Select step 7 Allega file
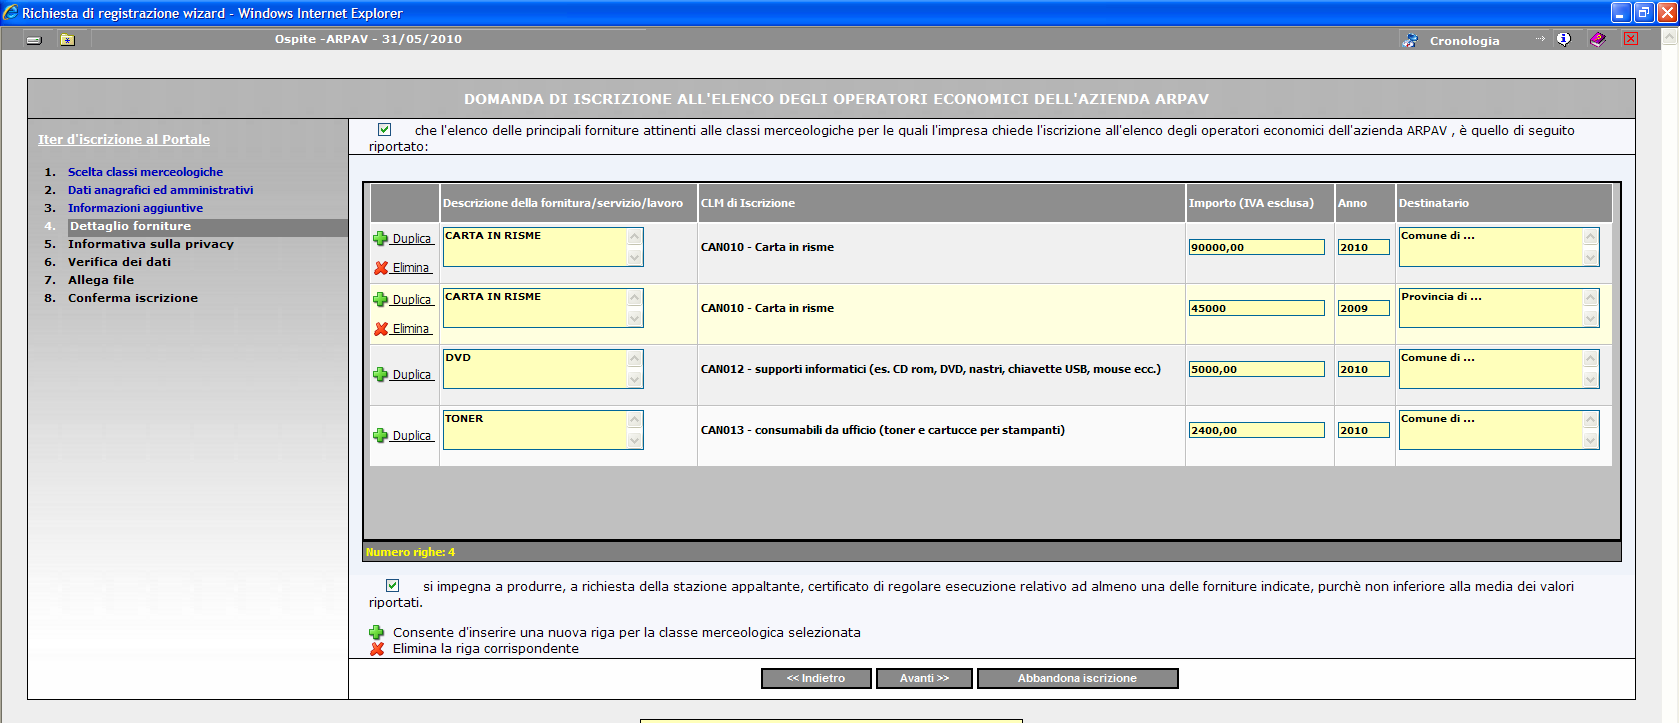 [101, 280]
